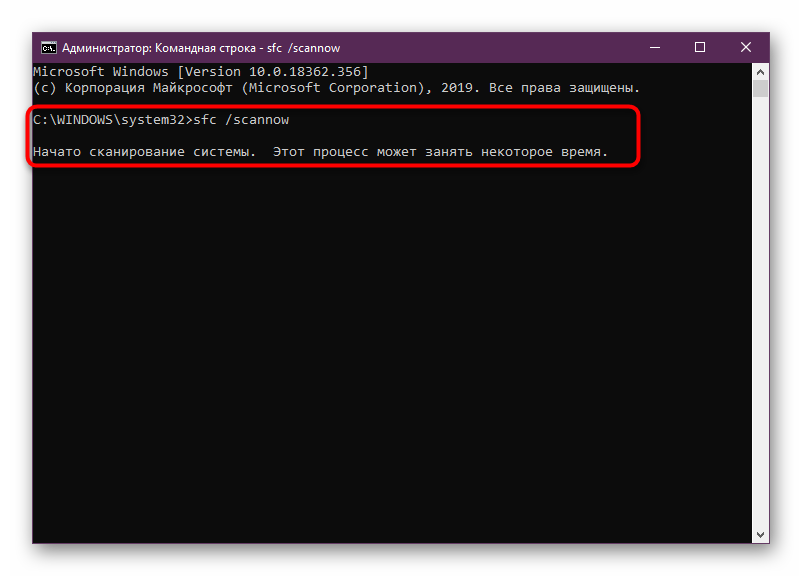Image resolution: width=802 pixels, height=576 pixels.
Task: Click the empty black console area
Action: [x=390, y=350]
